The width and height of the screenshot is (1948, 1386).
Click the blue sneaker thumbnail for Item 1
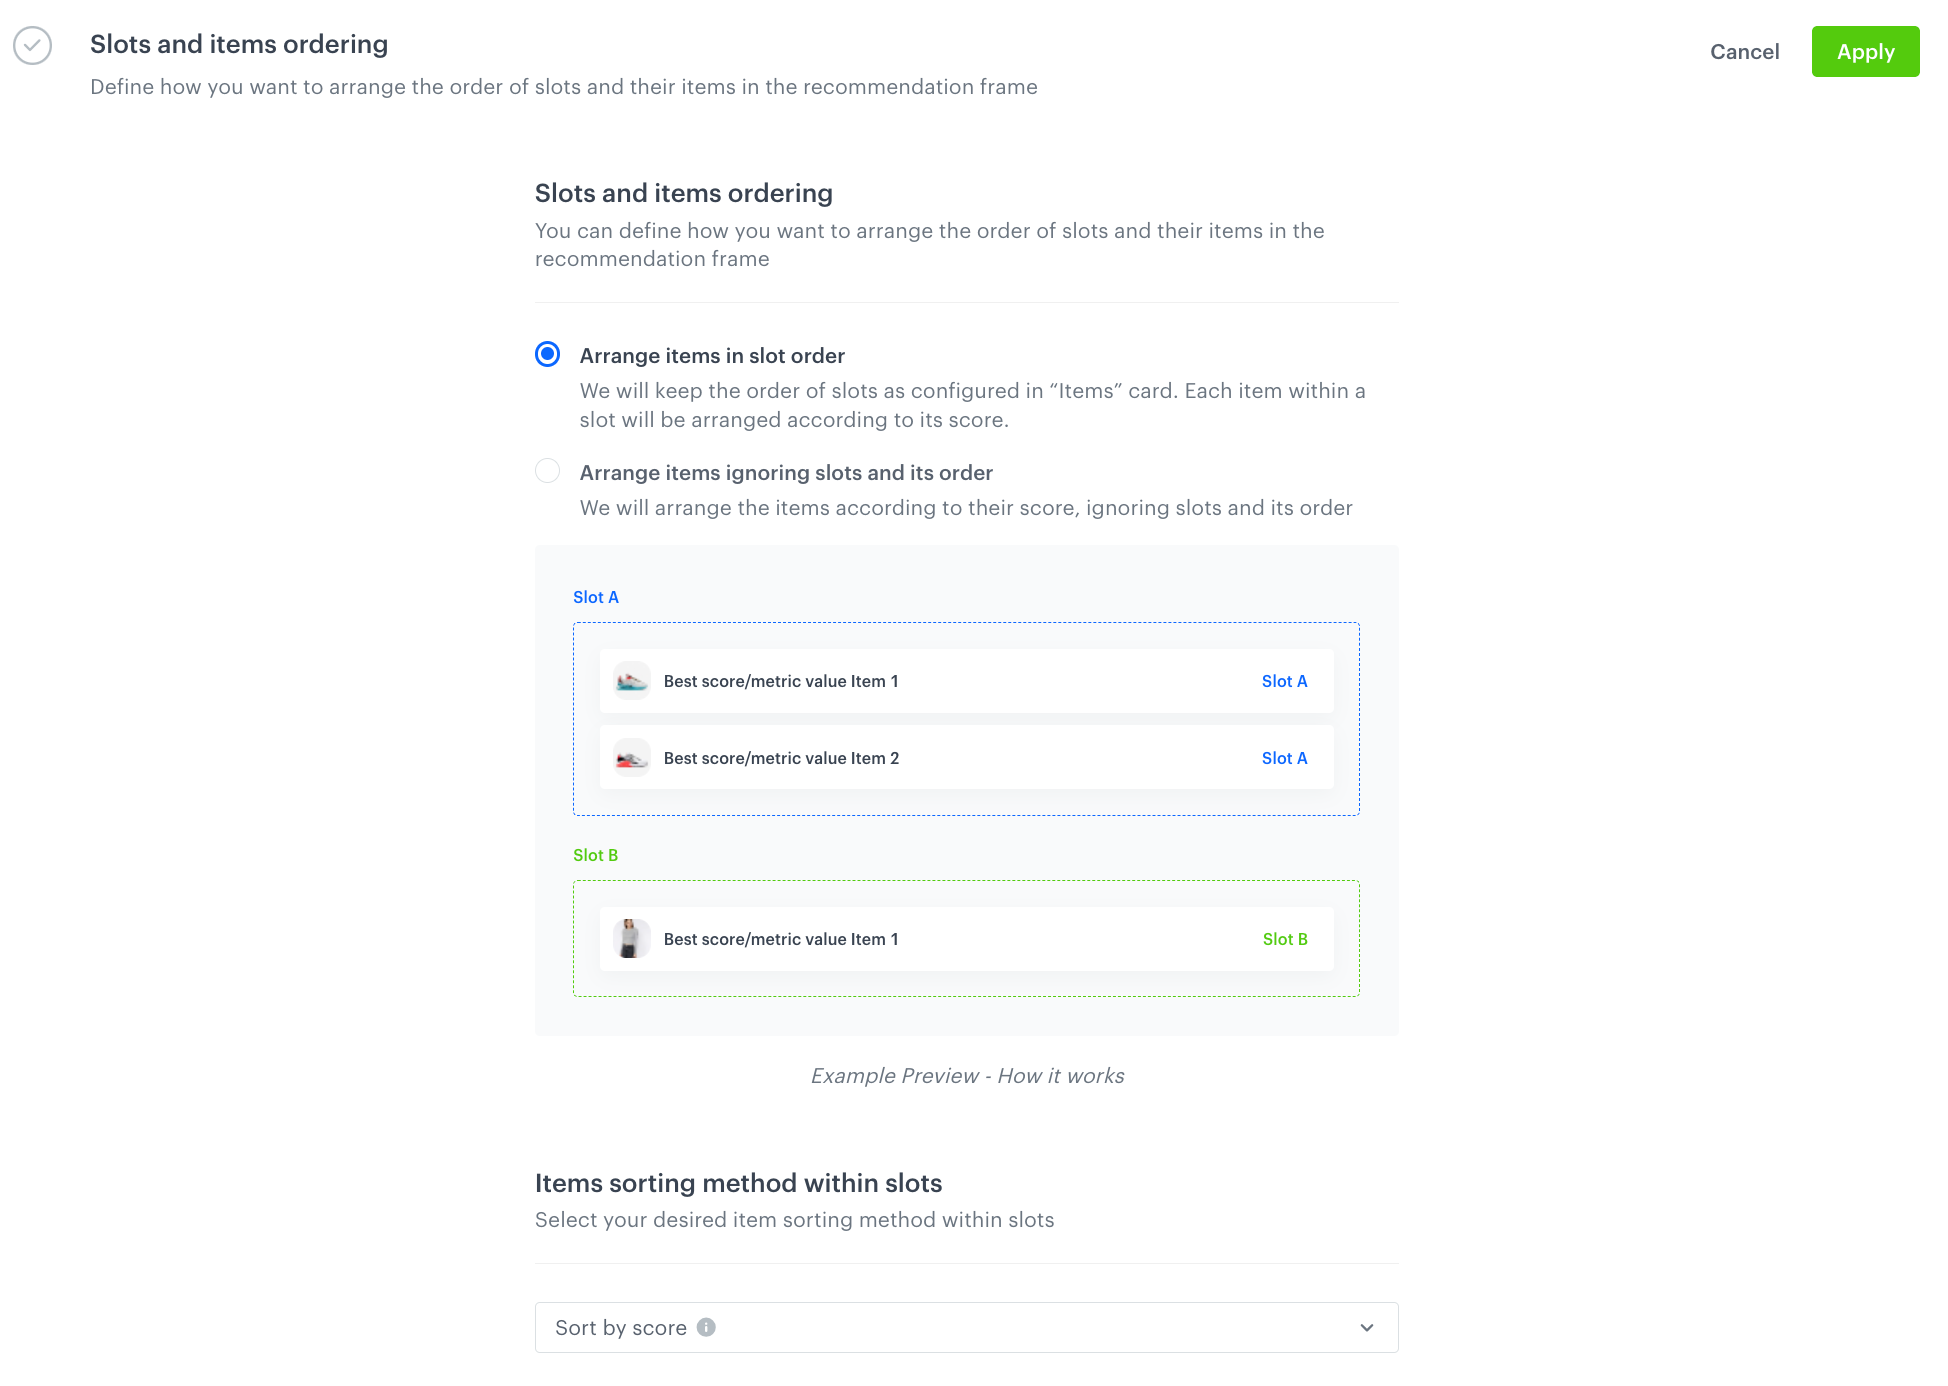tap(630, 681)
